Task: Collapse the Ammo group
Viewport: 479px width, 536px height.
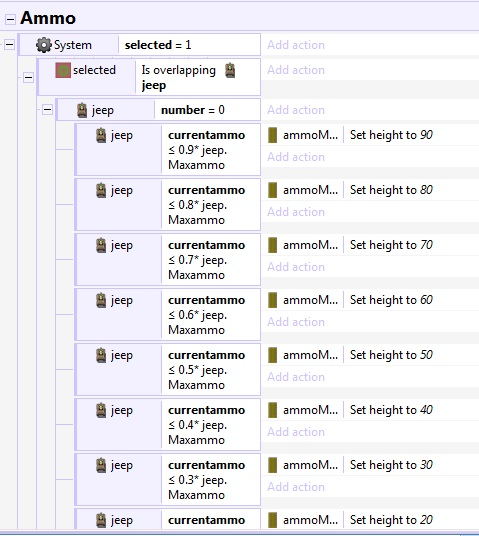Action: click(x=11, y=19)
